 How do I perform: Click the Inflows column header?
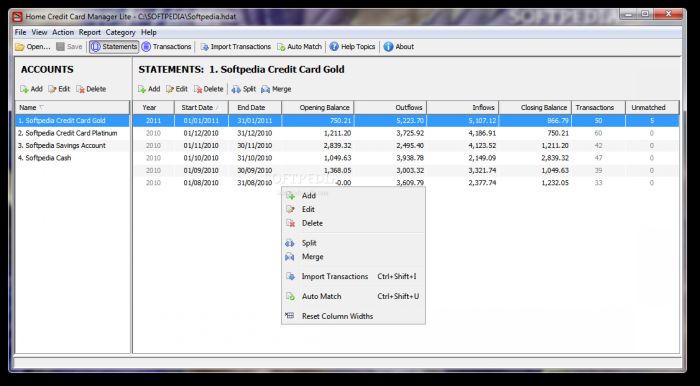click(x=463, y=108)
